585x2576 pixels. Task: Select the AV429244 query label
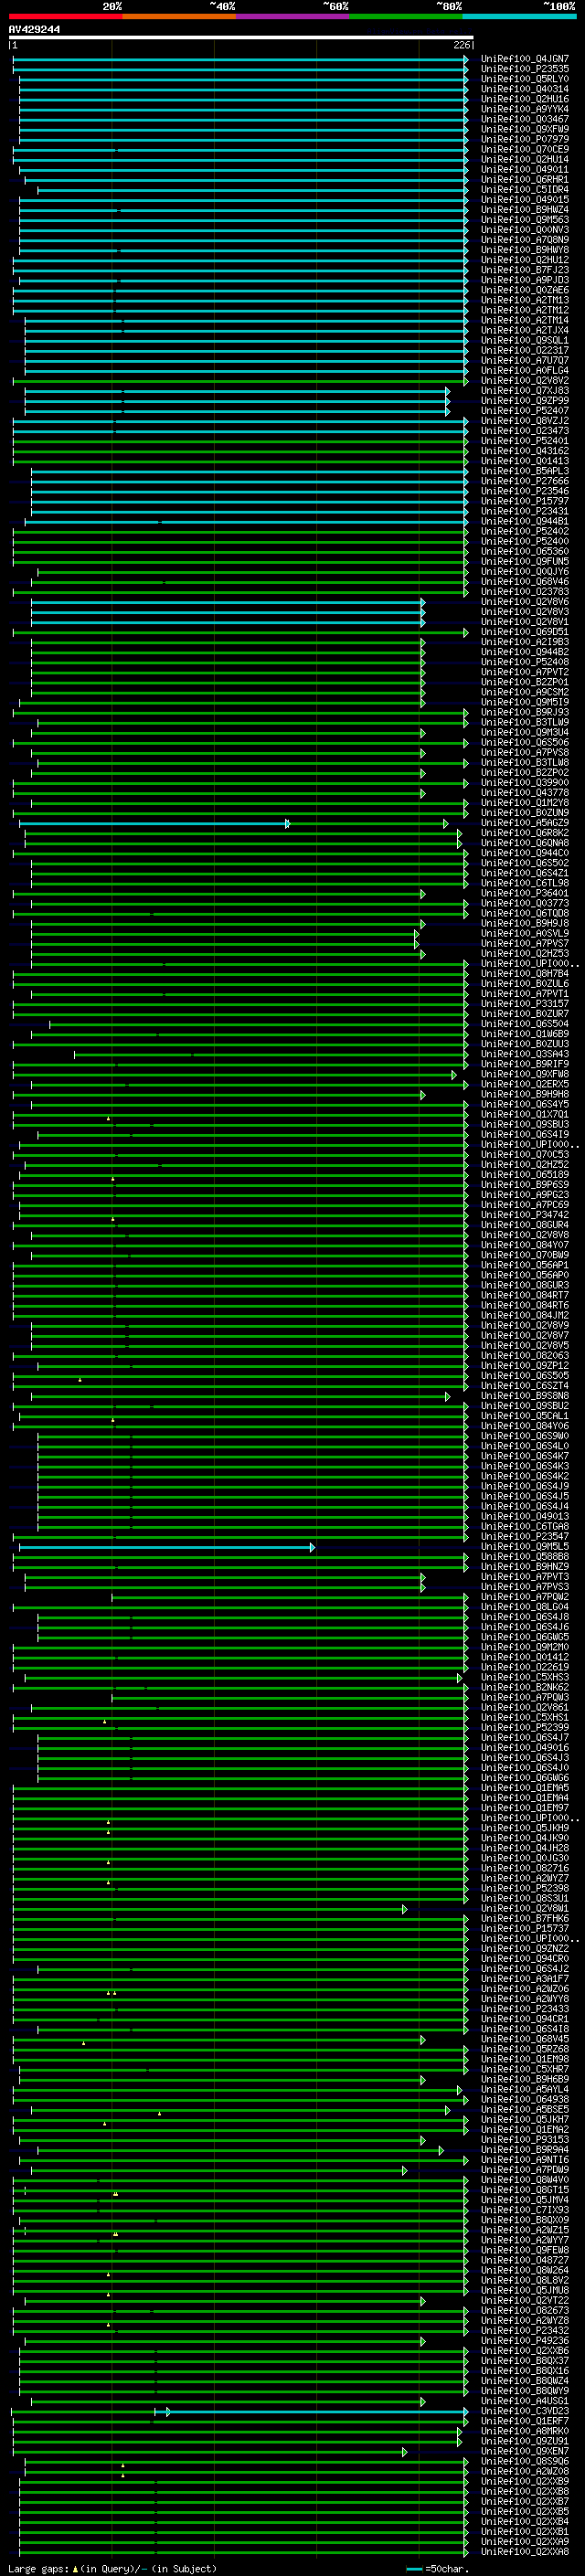tap(34, 30)
